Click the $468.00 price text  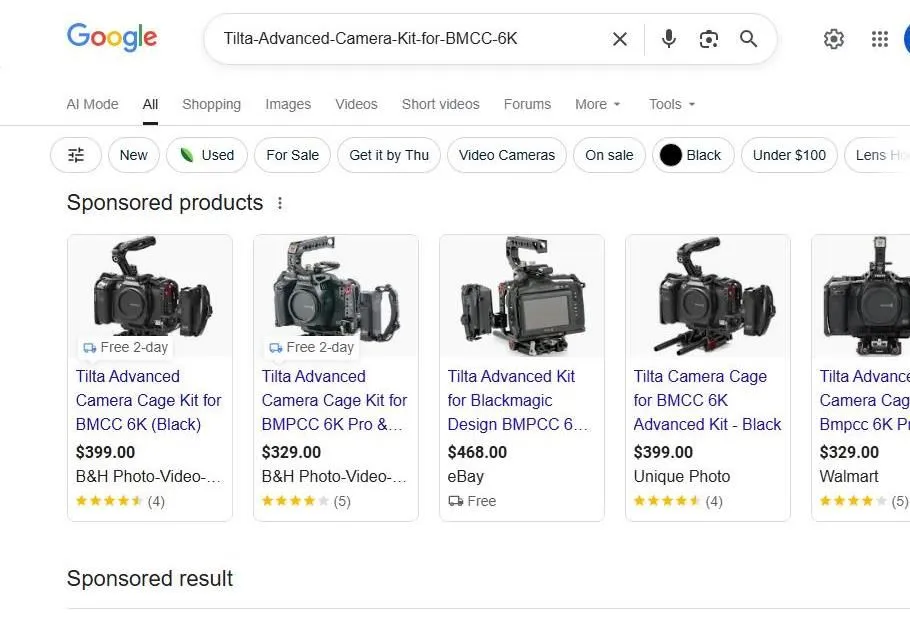tap(477, 452)
